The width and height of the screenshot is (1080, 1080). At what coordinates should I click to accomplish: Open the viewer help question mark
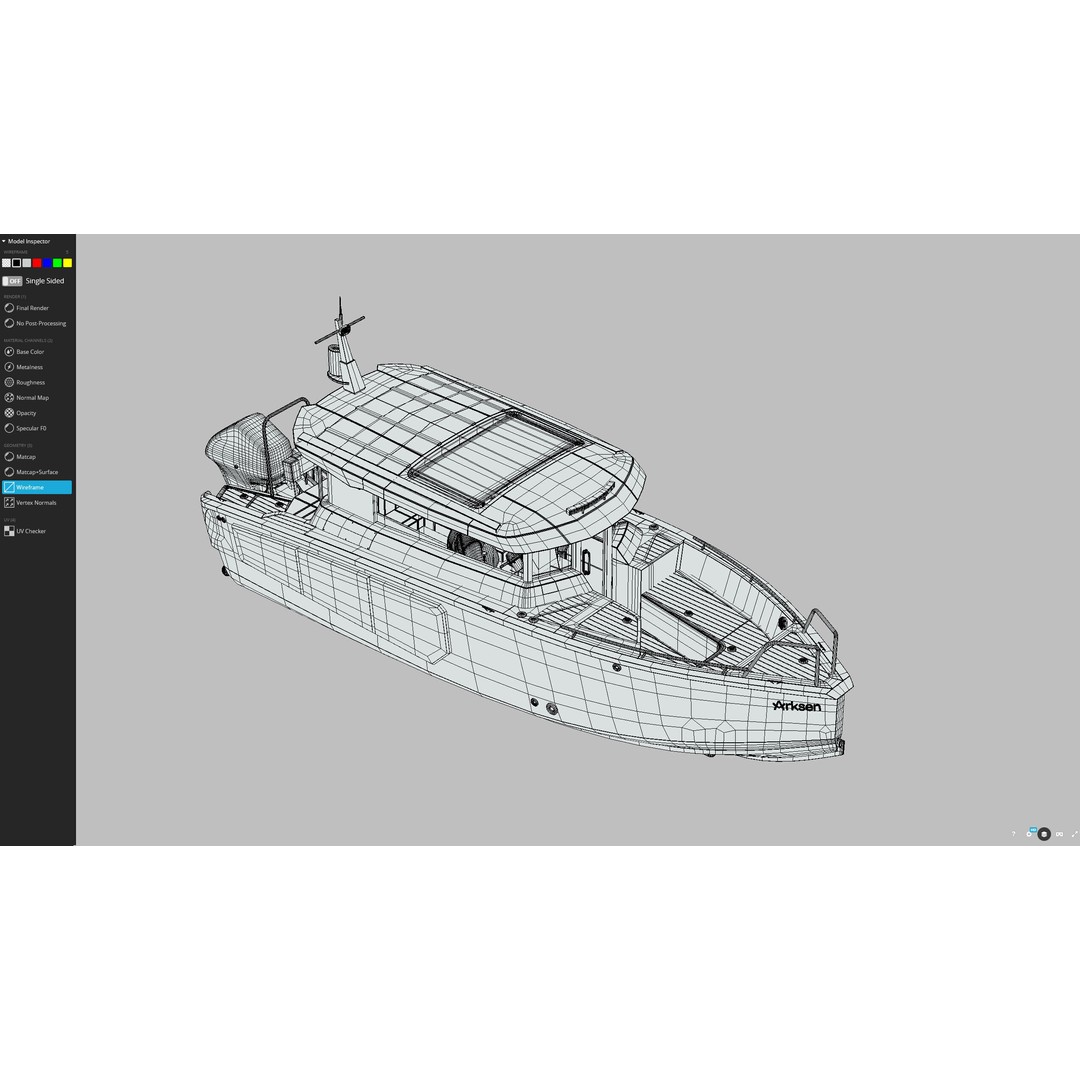pyautogui.click(x=1013, y=834)
